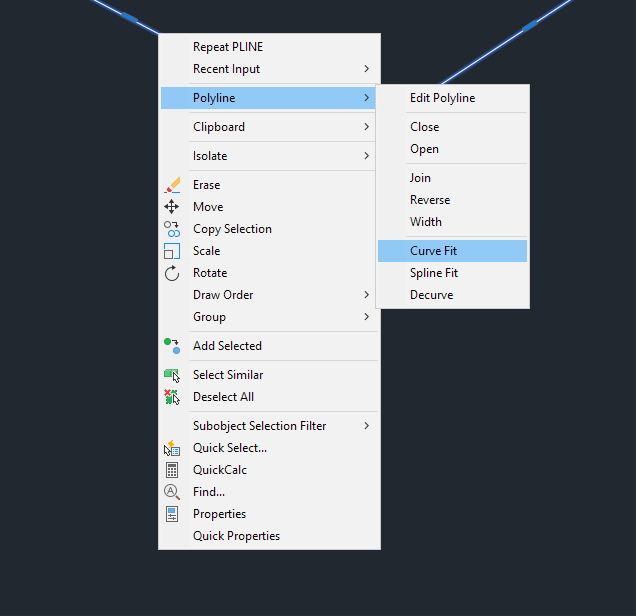Expand the Subobject Selection Filter arrow
Screen dimensions: 636x616
click(367, 426)
